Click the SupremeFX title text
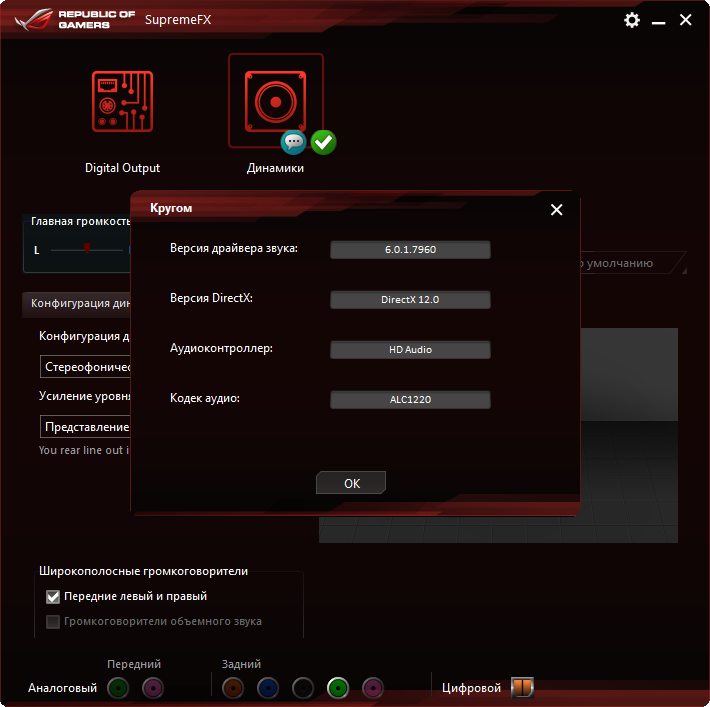Screen dimensions: 710x707 [178, 20]
